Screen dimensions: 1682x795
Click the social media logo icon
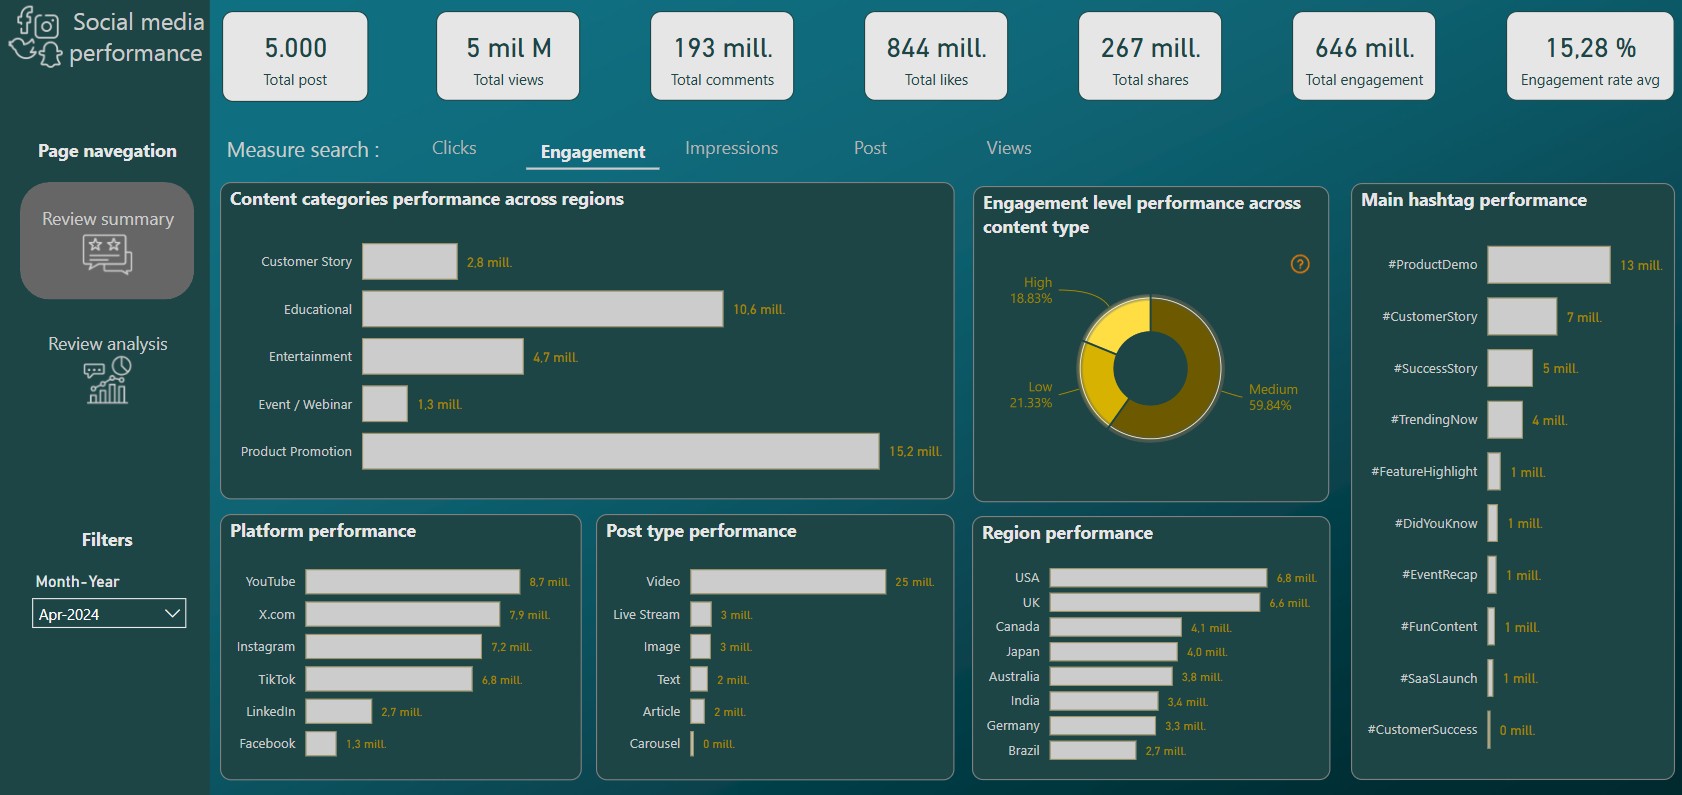(36, 36)
